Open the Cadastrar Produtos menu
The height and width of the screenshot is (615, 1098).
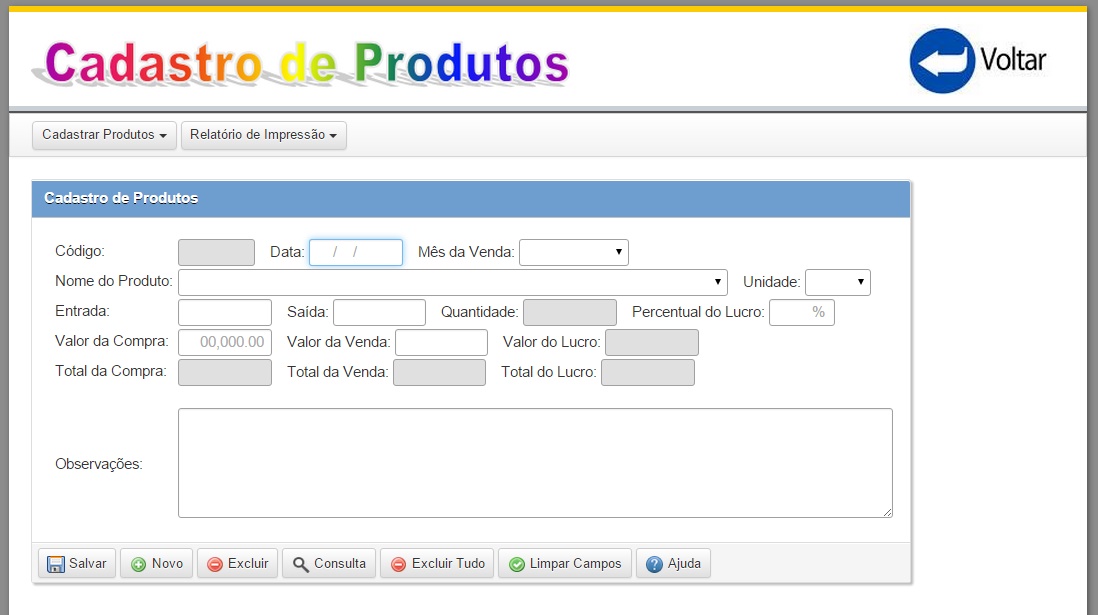click(104, 135)
